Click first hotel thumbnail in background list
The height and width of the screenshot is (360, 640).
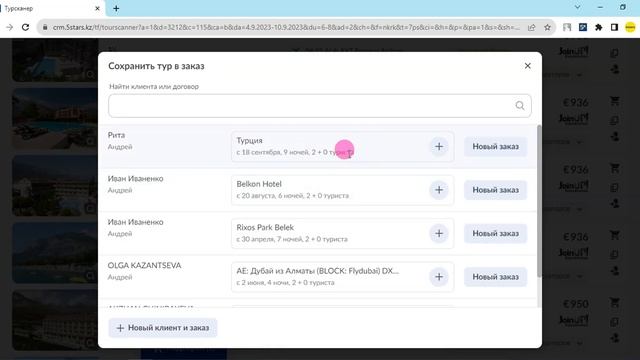click(x=55, y=60)
